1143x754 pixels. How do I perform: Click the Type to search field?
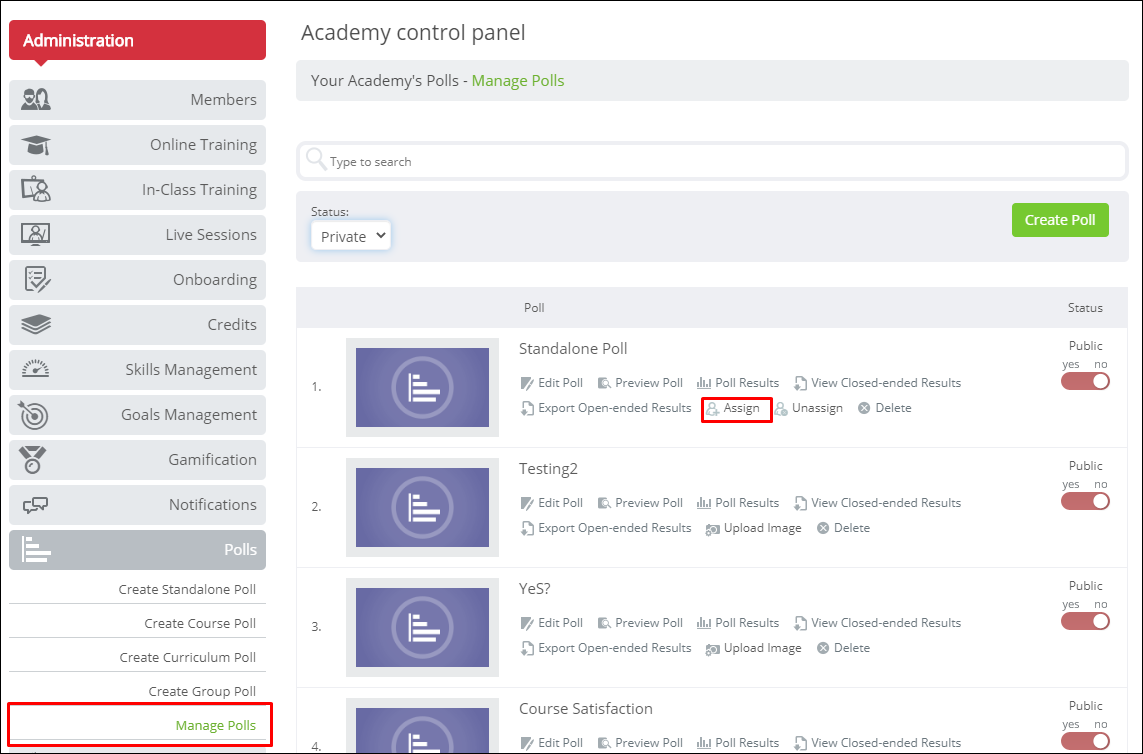(712, 161)
